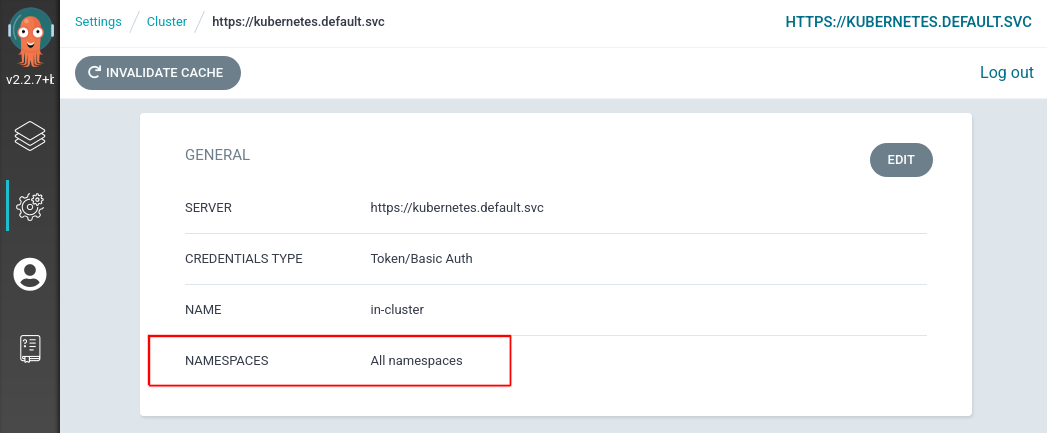This screenshot has width=1047, height=433.
Task: Click the HTTPS://KUBERNETES.DEFAULT.SVC page title
Action: 909,22
